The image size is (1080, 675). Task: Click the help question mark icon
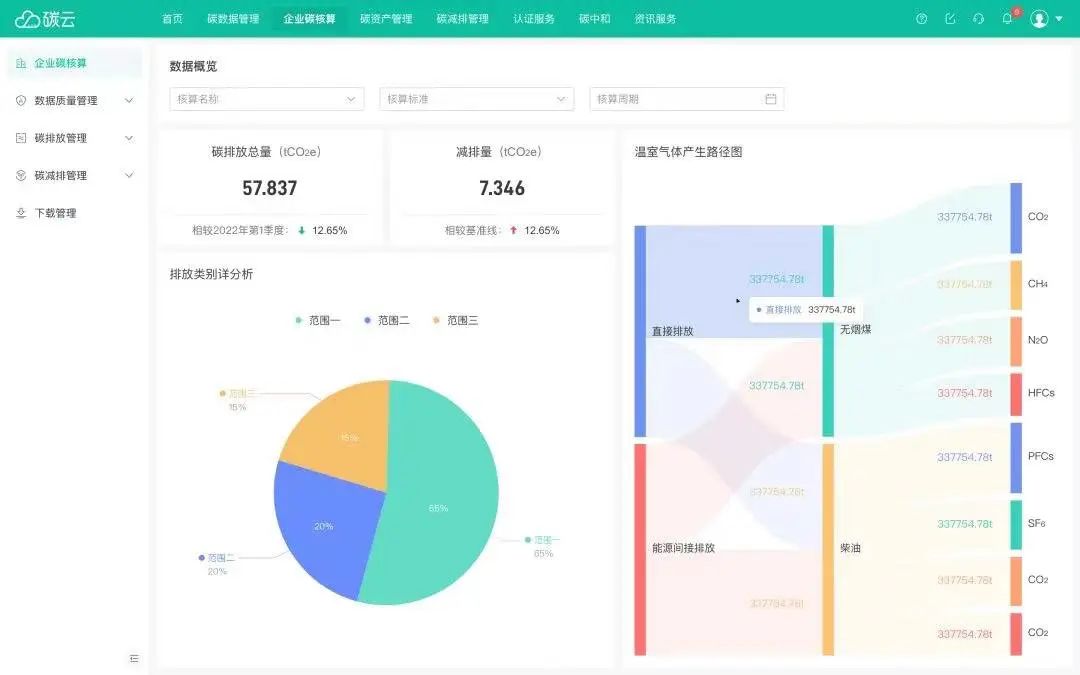[x=922, y=19]
